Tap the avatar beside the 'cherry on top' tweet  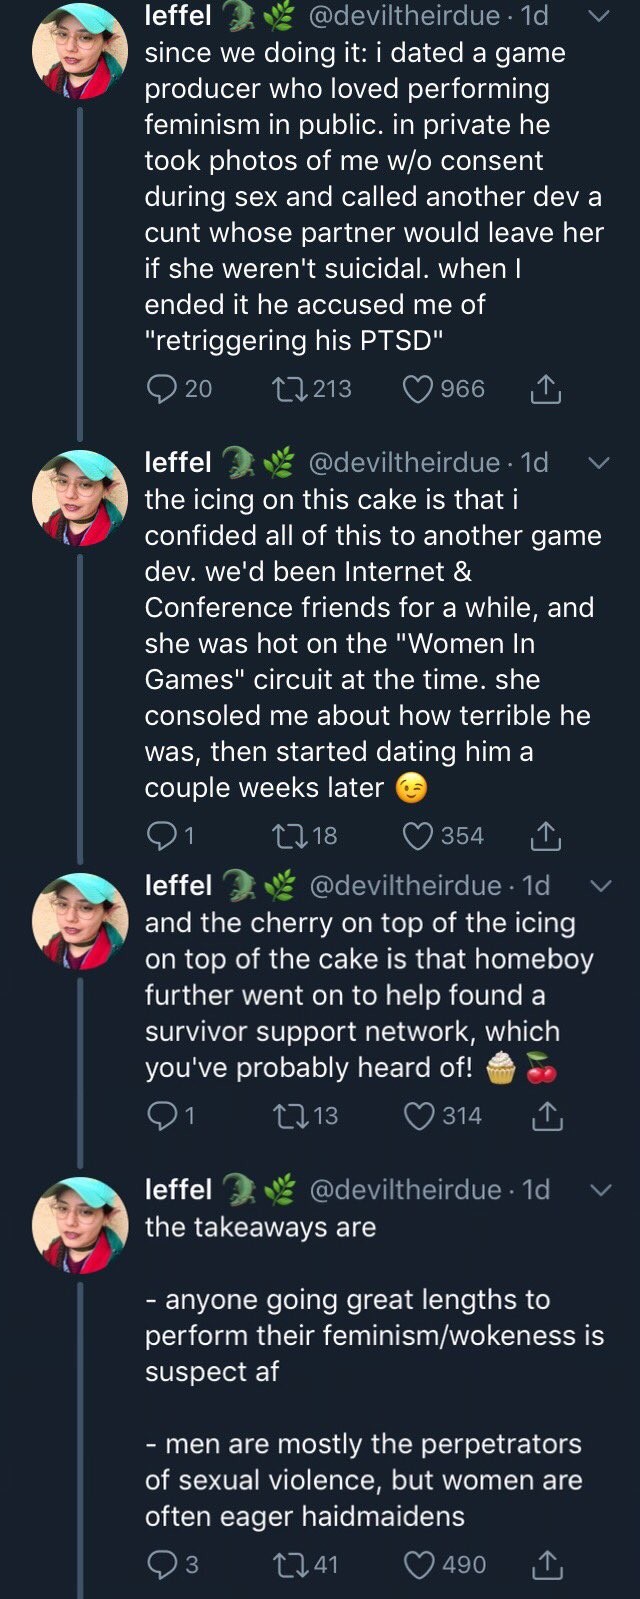[80, 921]
